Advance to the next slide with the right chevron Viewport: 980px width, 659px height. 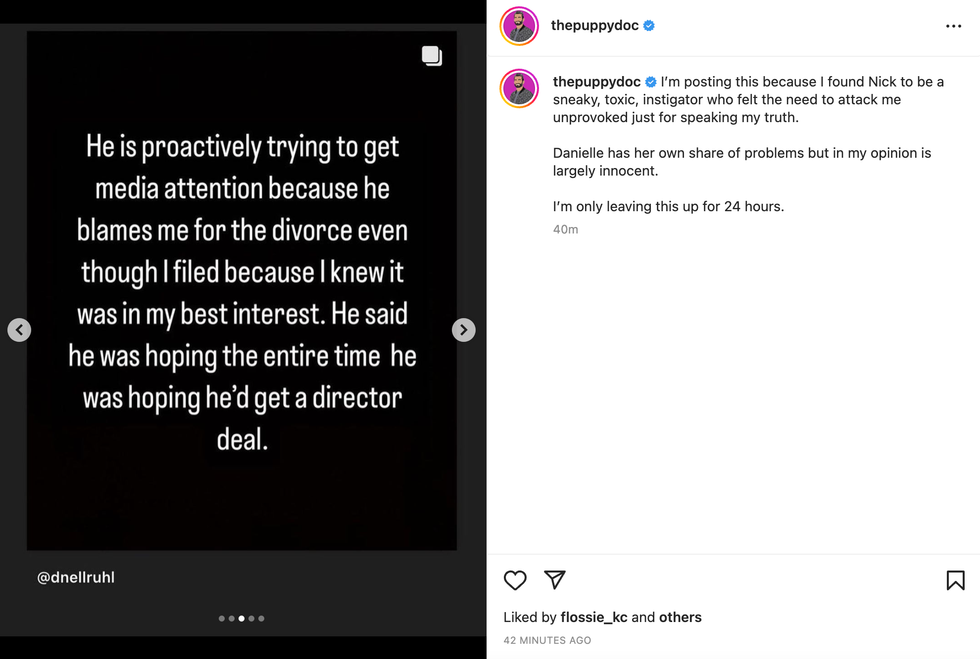(463, 329)
